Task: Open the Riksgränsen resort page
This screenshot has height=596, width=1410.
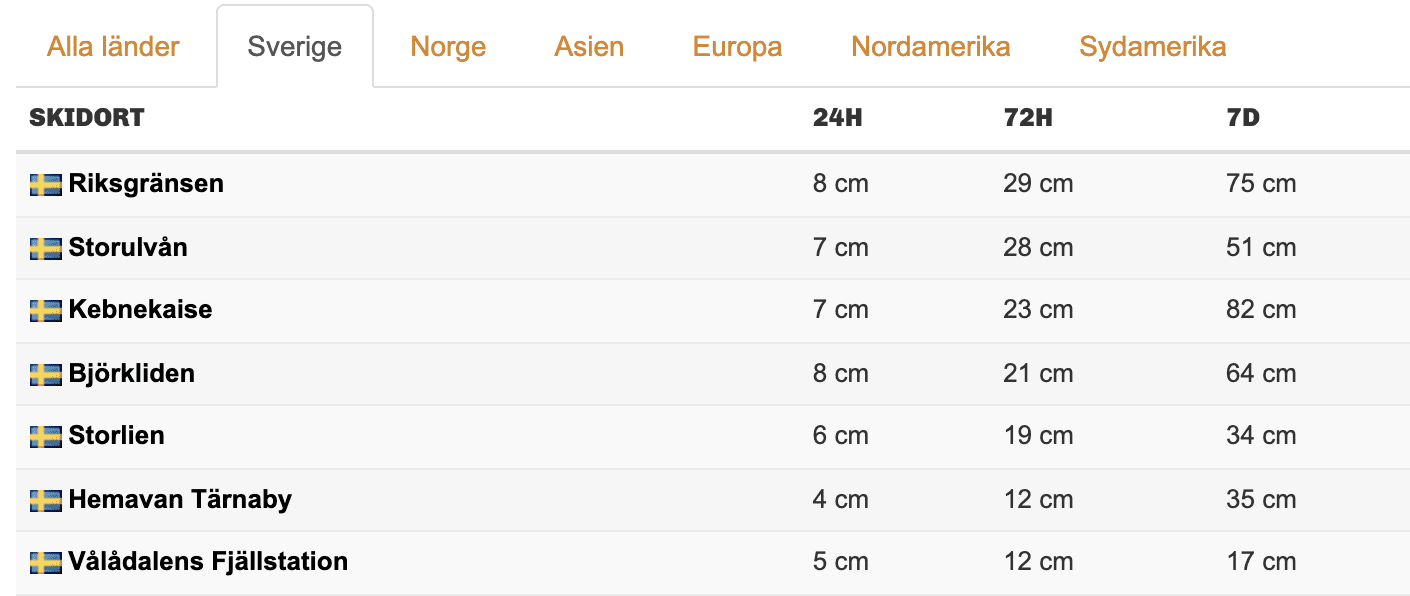Action: (145, 184)
